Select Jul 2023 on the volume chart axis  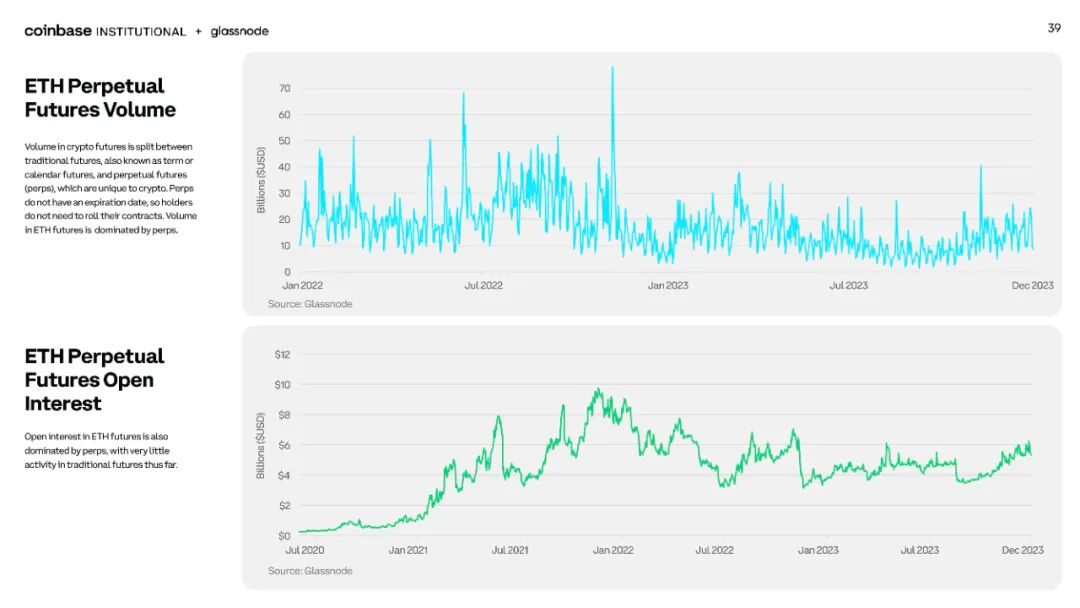tap(849, 285)
